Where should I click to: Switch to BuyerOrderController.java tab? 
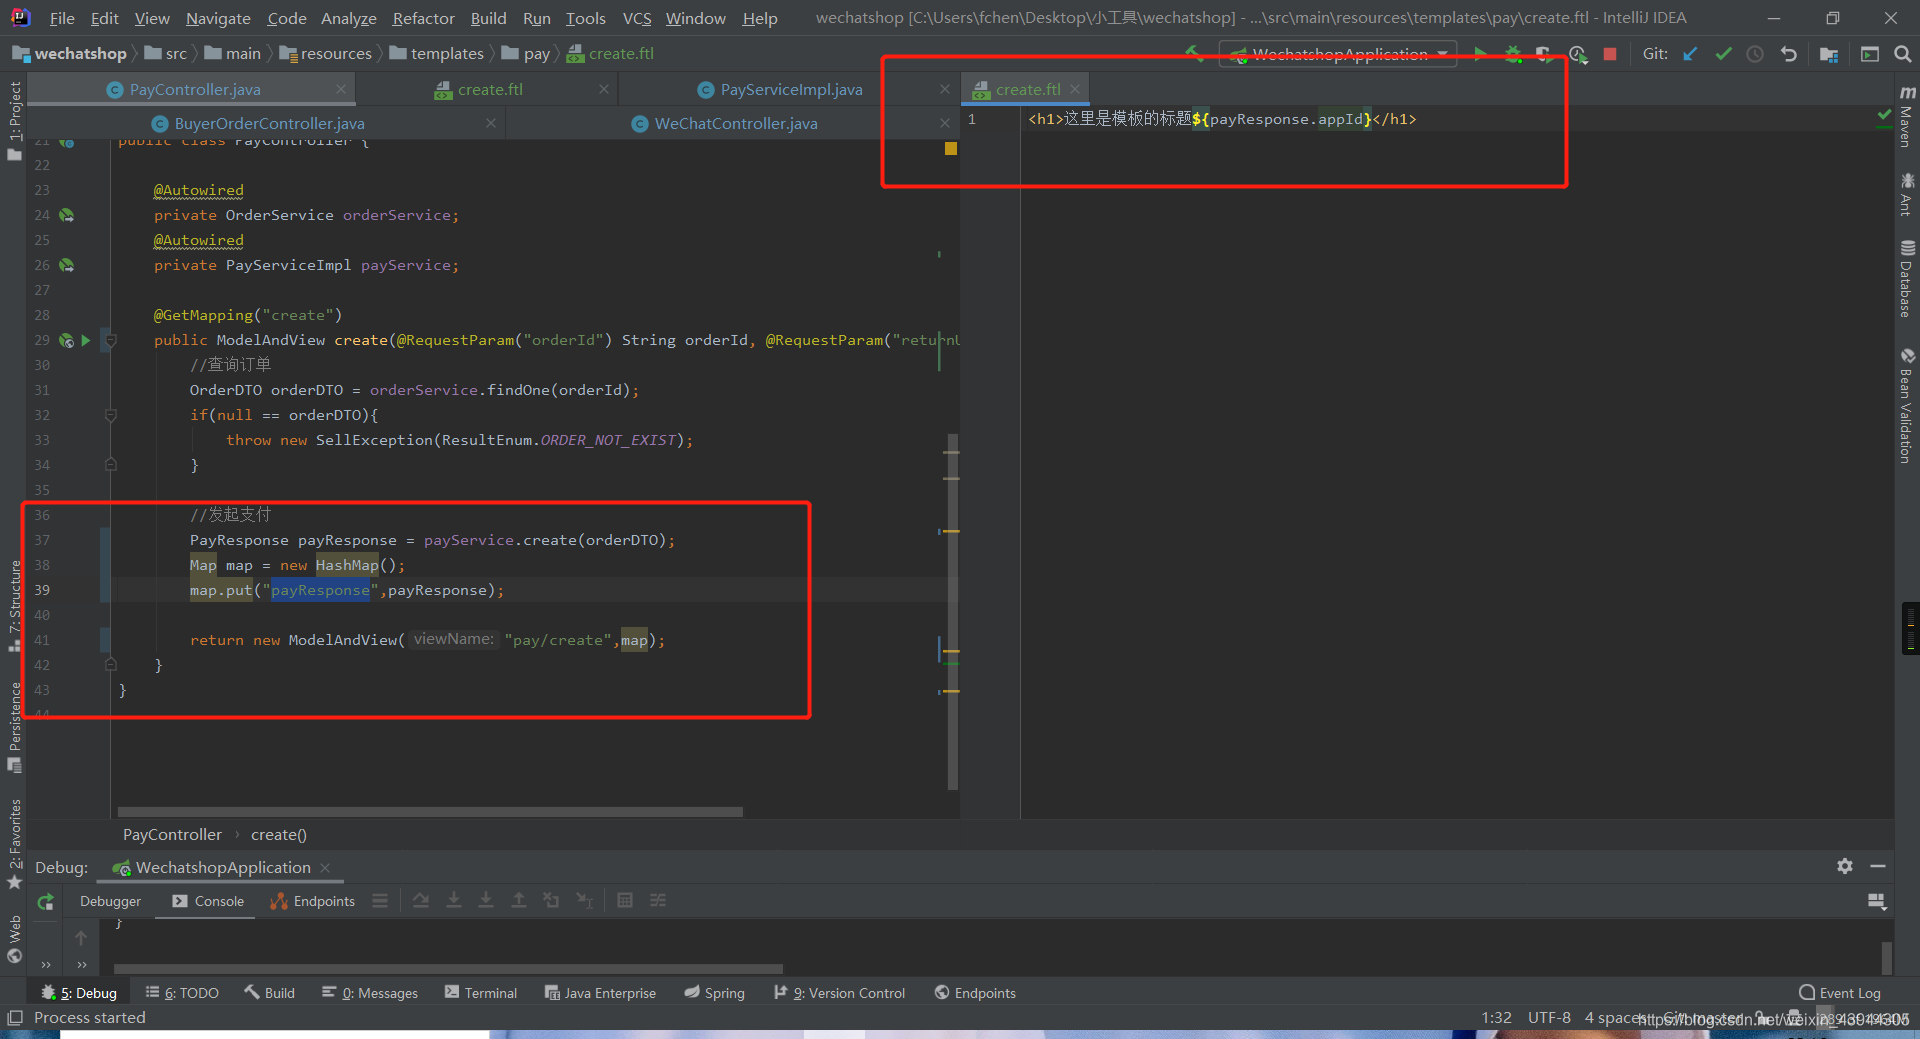tap(269, 123)
